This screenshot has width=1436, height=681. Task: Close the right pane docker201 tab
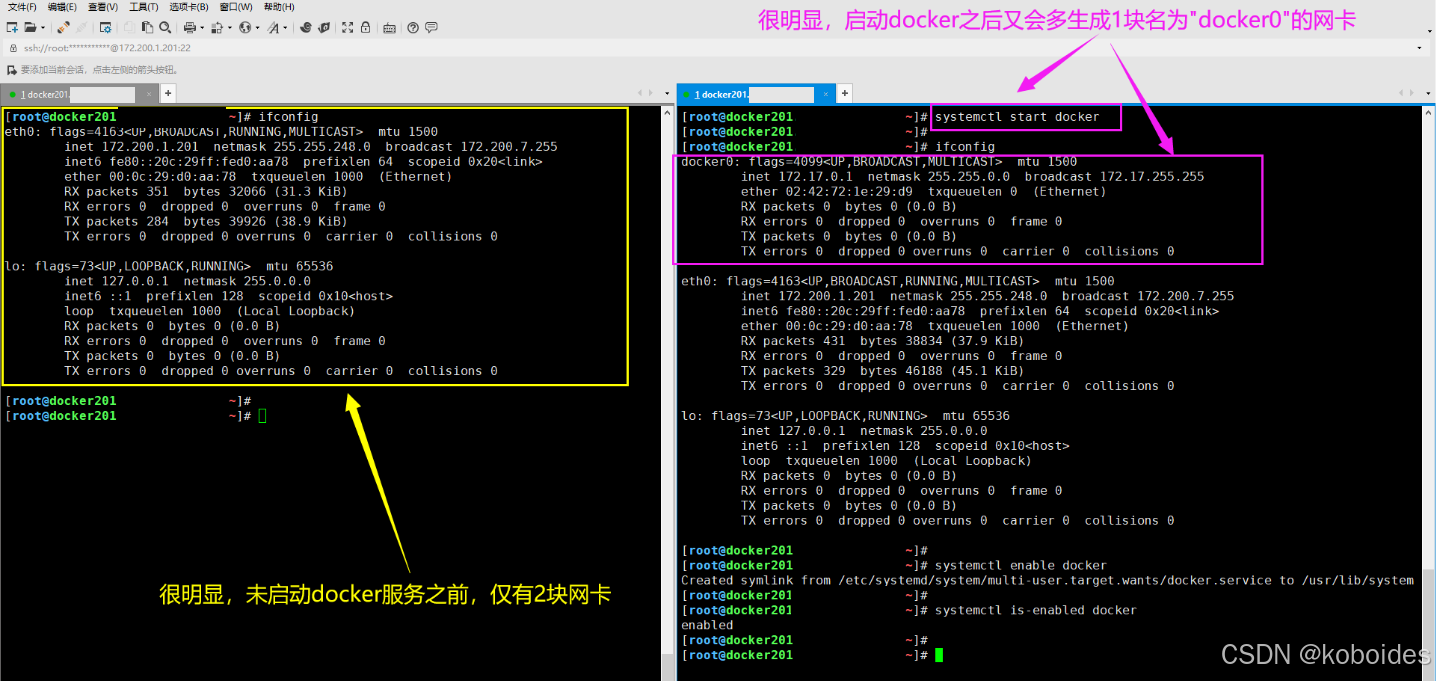(826, 94)
